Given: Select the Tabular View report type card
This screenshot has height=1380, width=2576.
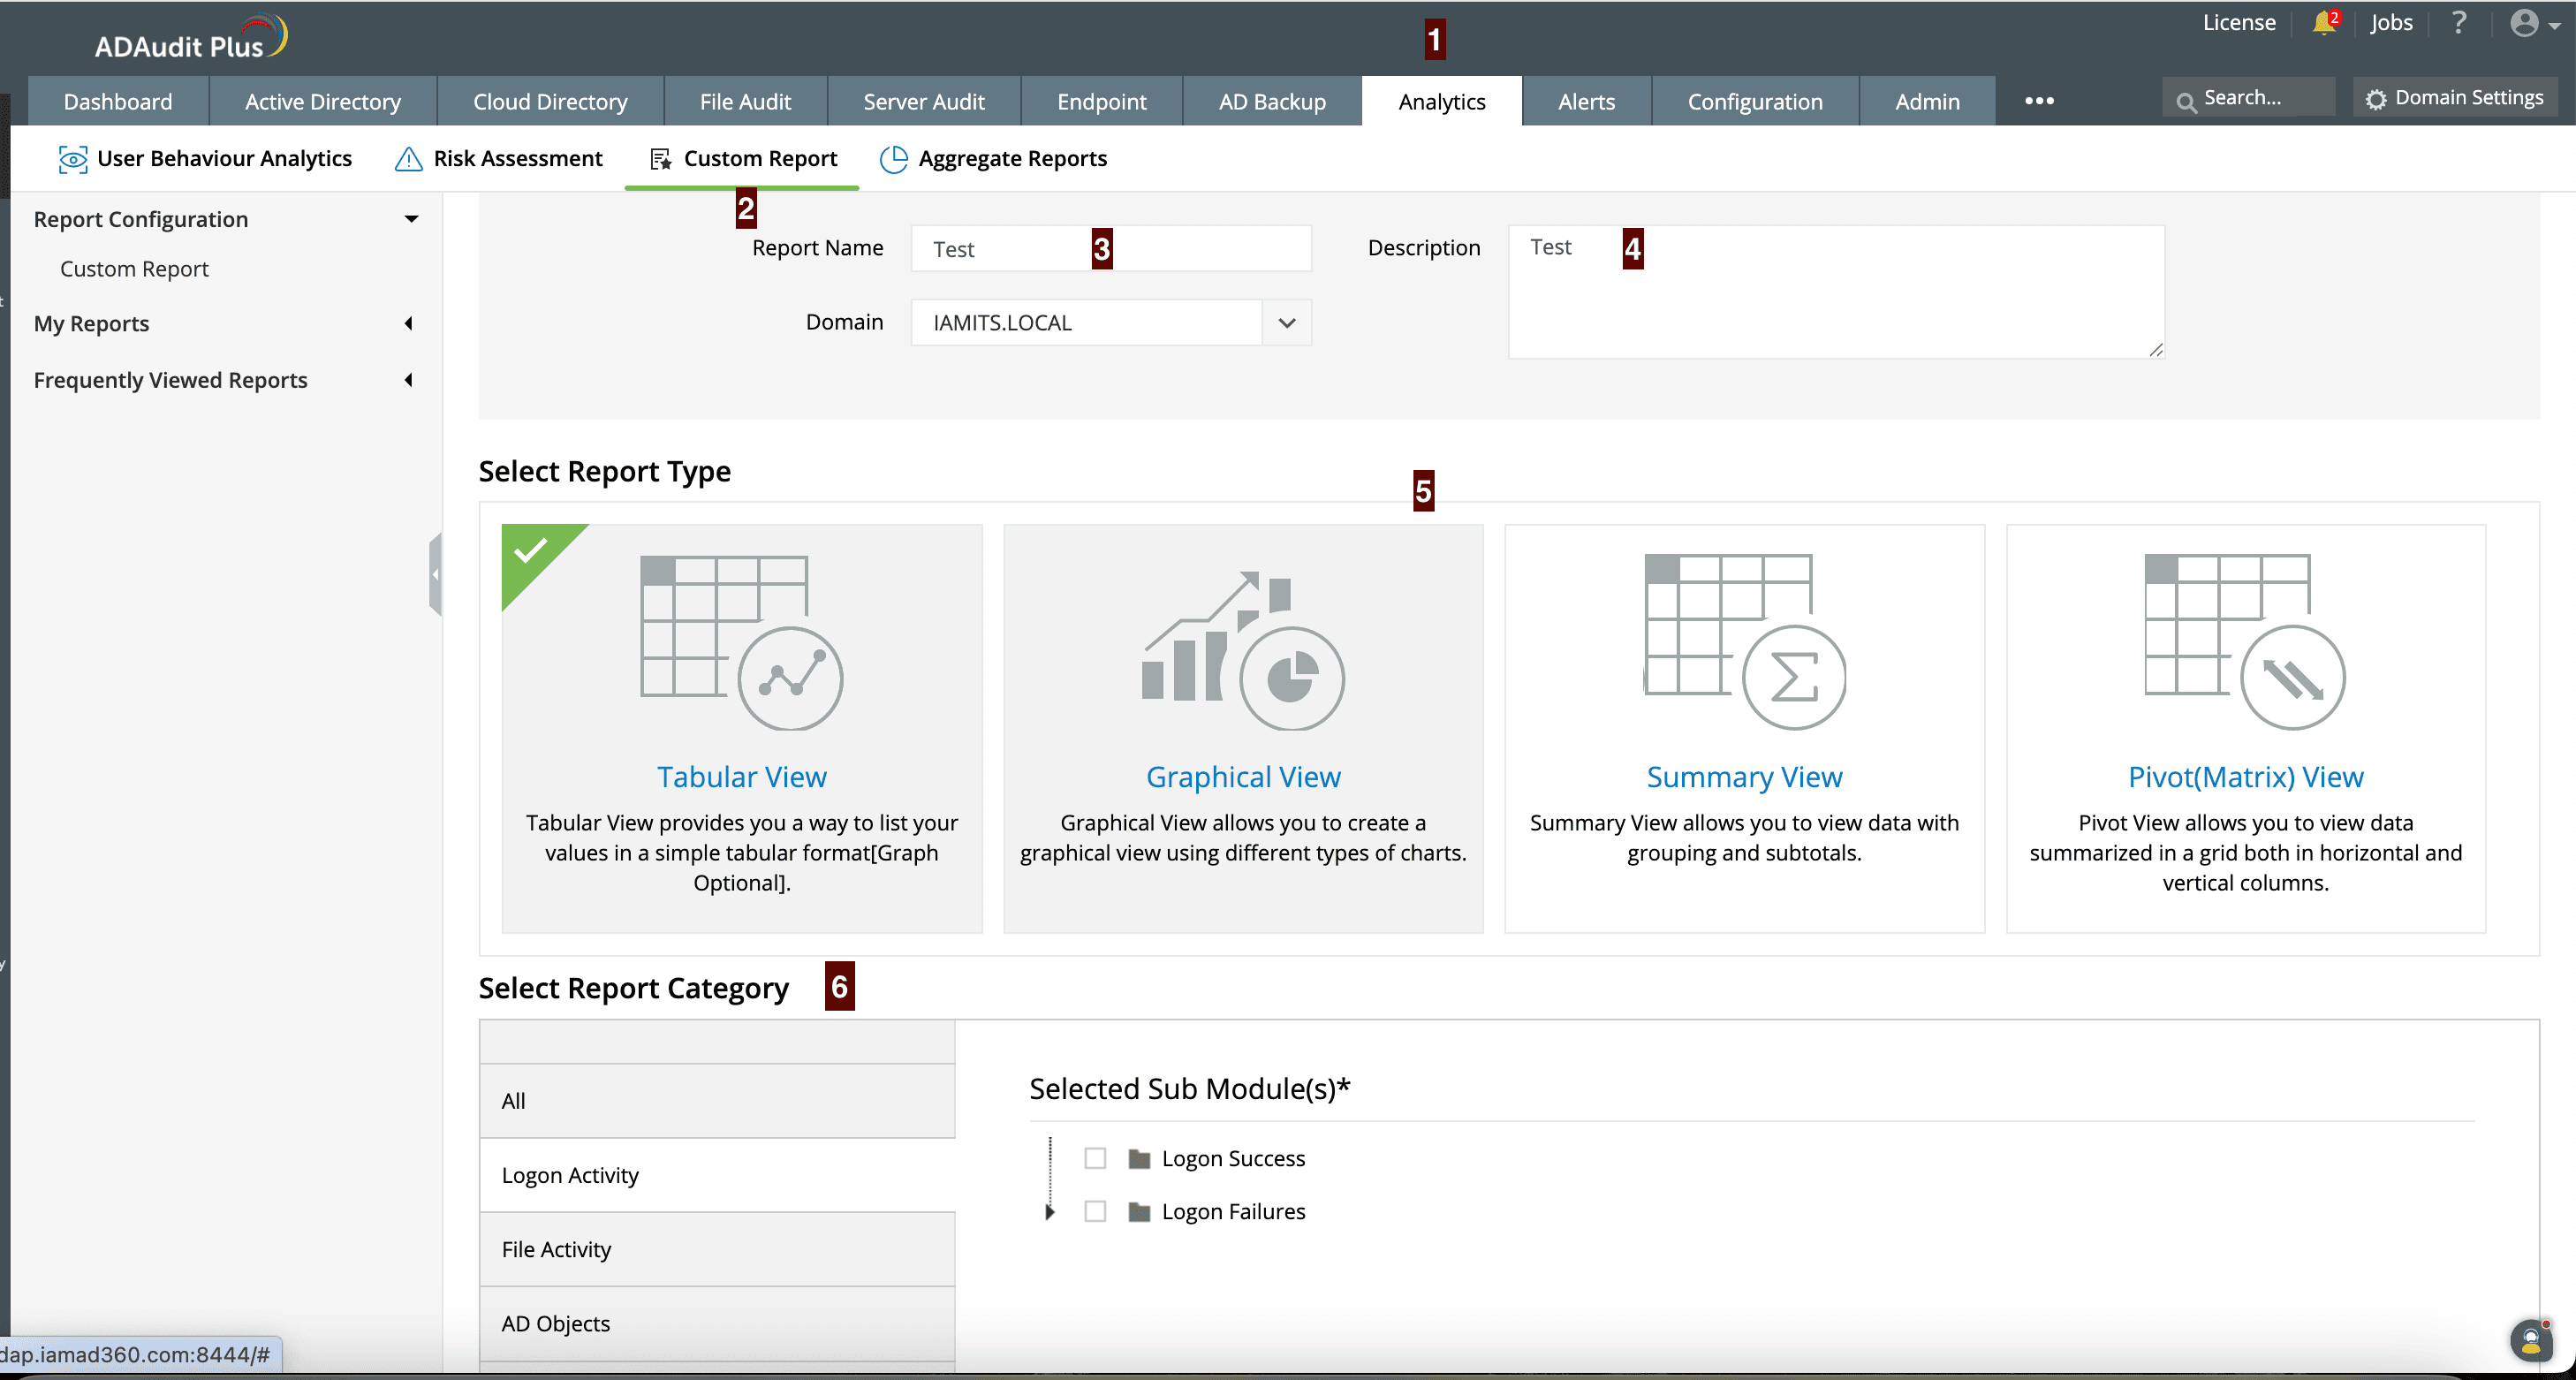Looking at the screenshot, I should (x=741, y=728).
